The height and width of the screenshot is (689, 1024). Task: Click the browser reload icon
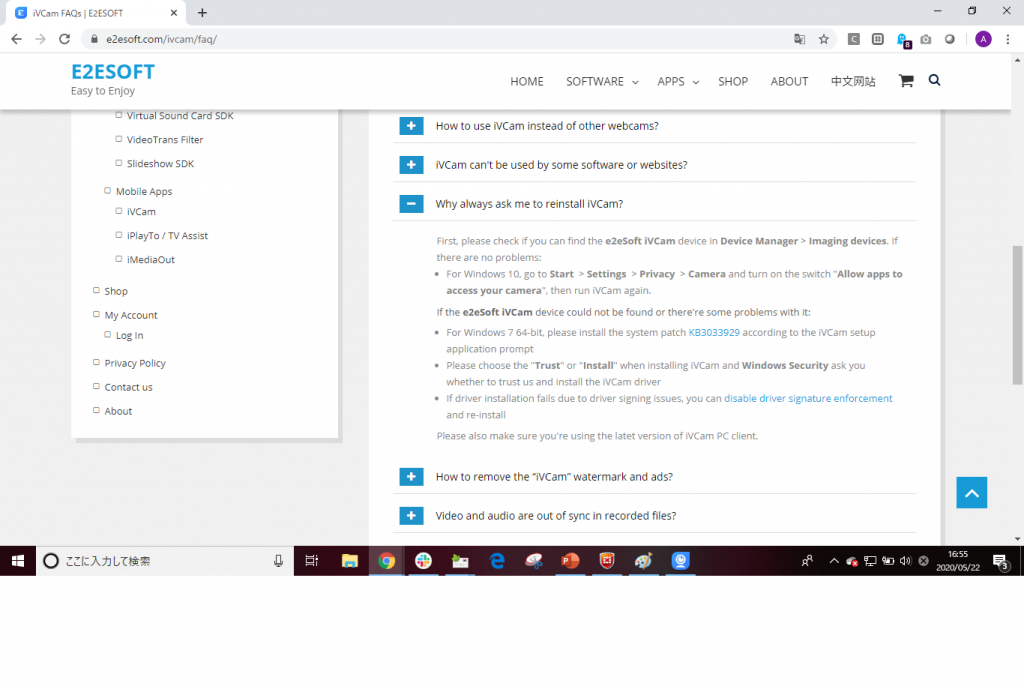click(65, 39)
